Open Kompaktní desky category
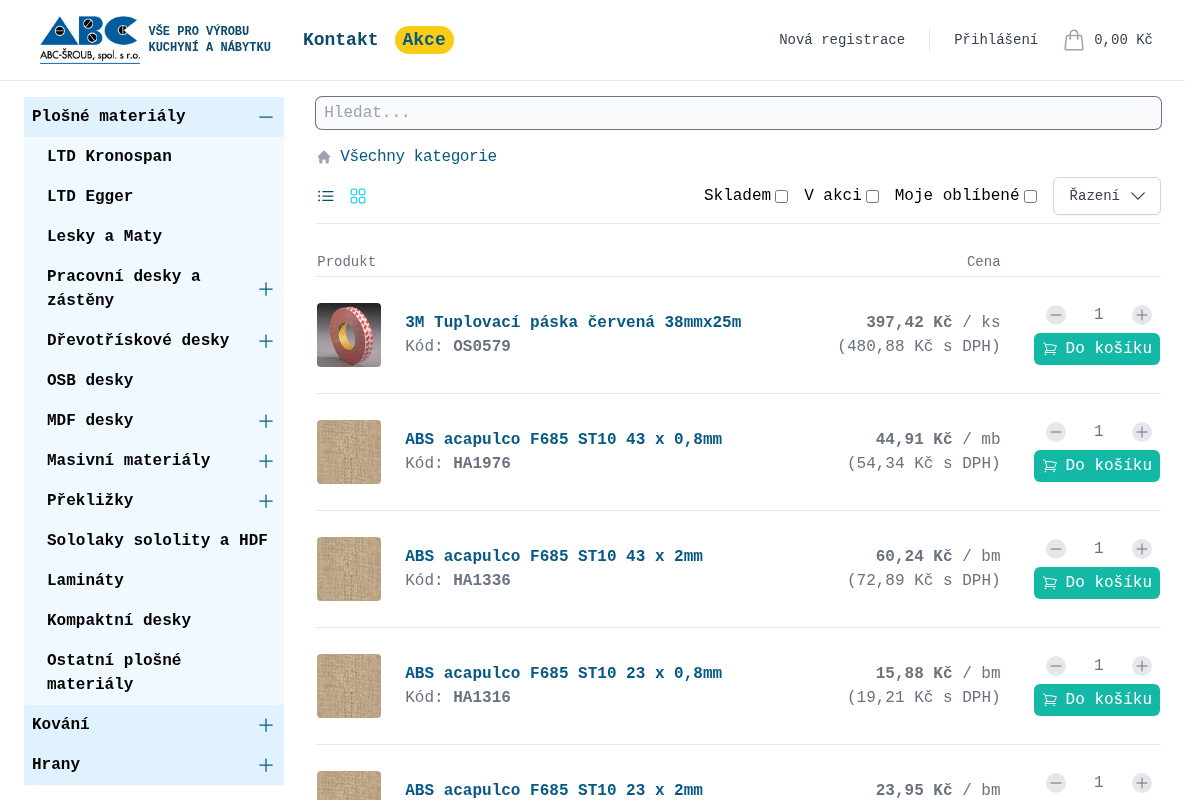The width and height of the screenshot is (1200, 800). coord(119,621)
